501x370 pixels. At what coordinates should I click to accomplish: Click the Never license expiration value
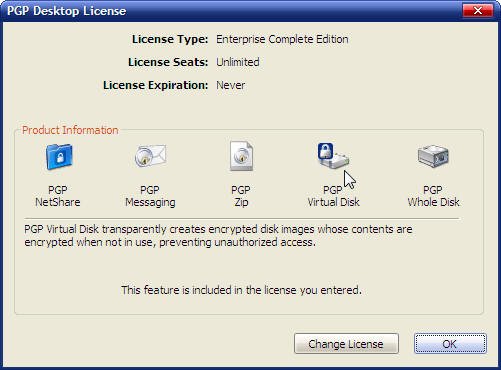[x=230, y=85]
